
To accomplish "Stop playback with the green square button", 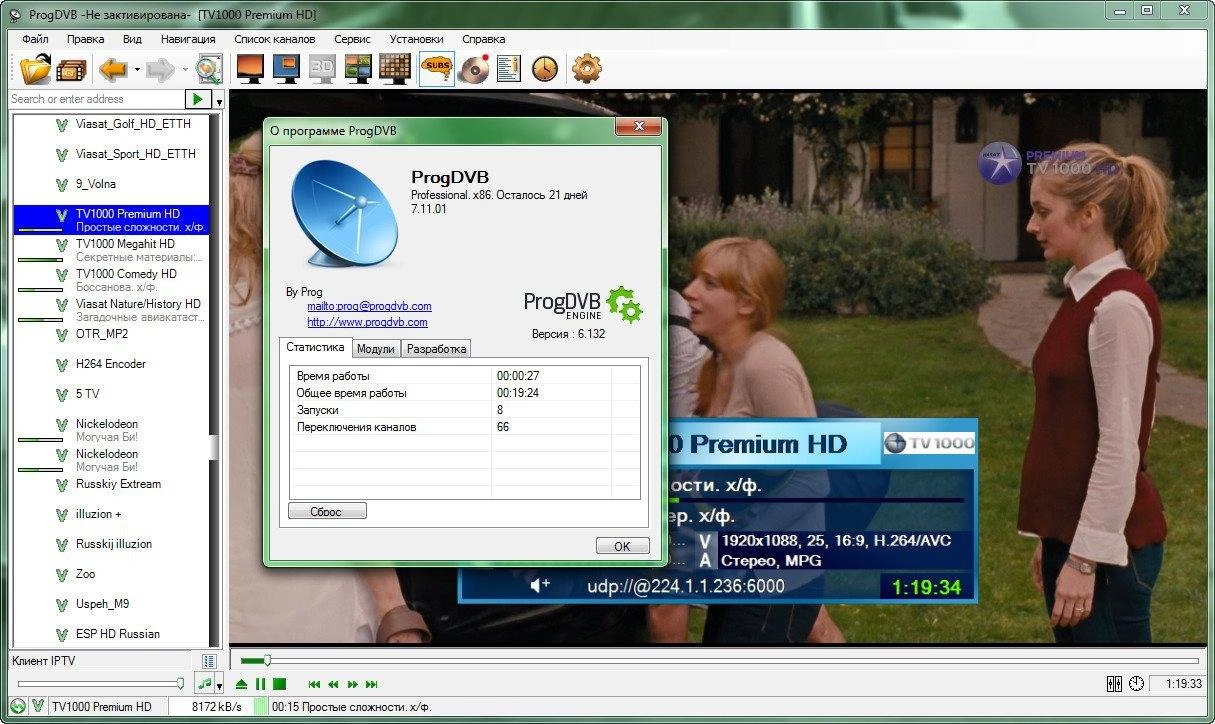I will pyautogui.click(x=280, y=684).
